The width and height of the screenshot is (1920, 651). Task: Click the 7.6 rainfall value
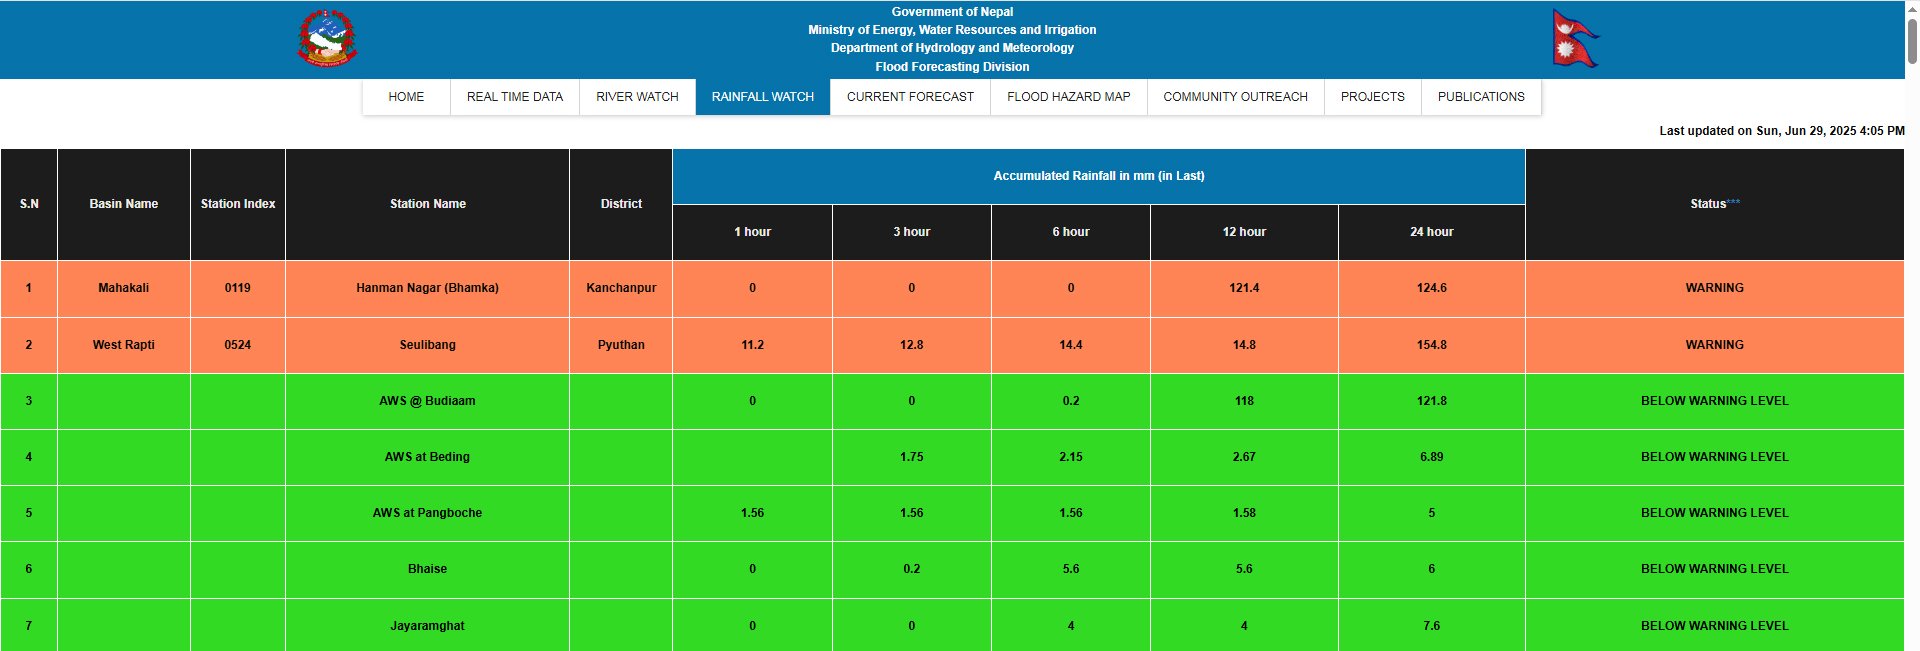1432,626
